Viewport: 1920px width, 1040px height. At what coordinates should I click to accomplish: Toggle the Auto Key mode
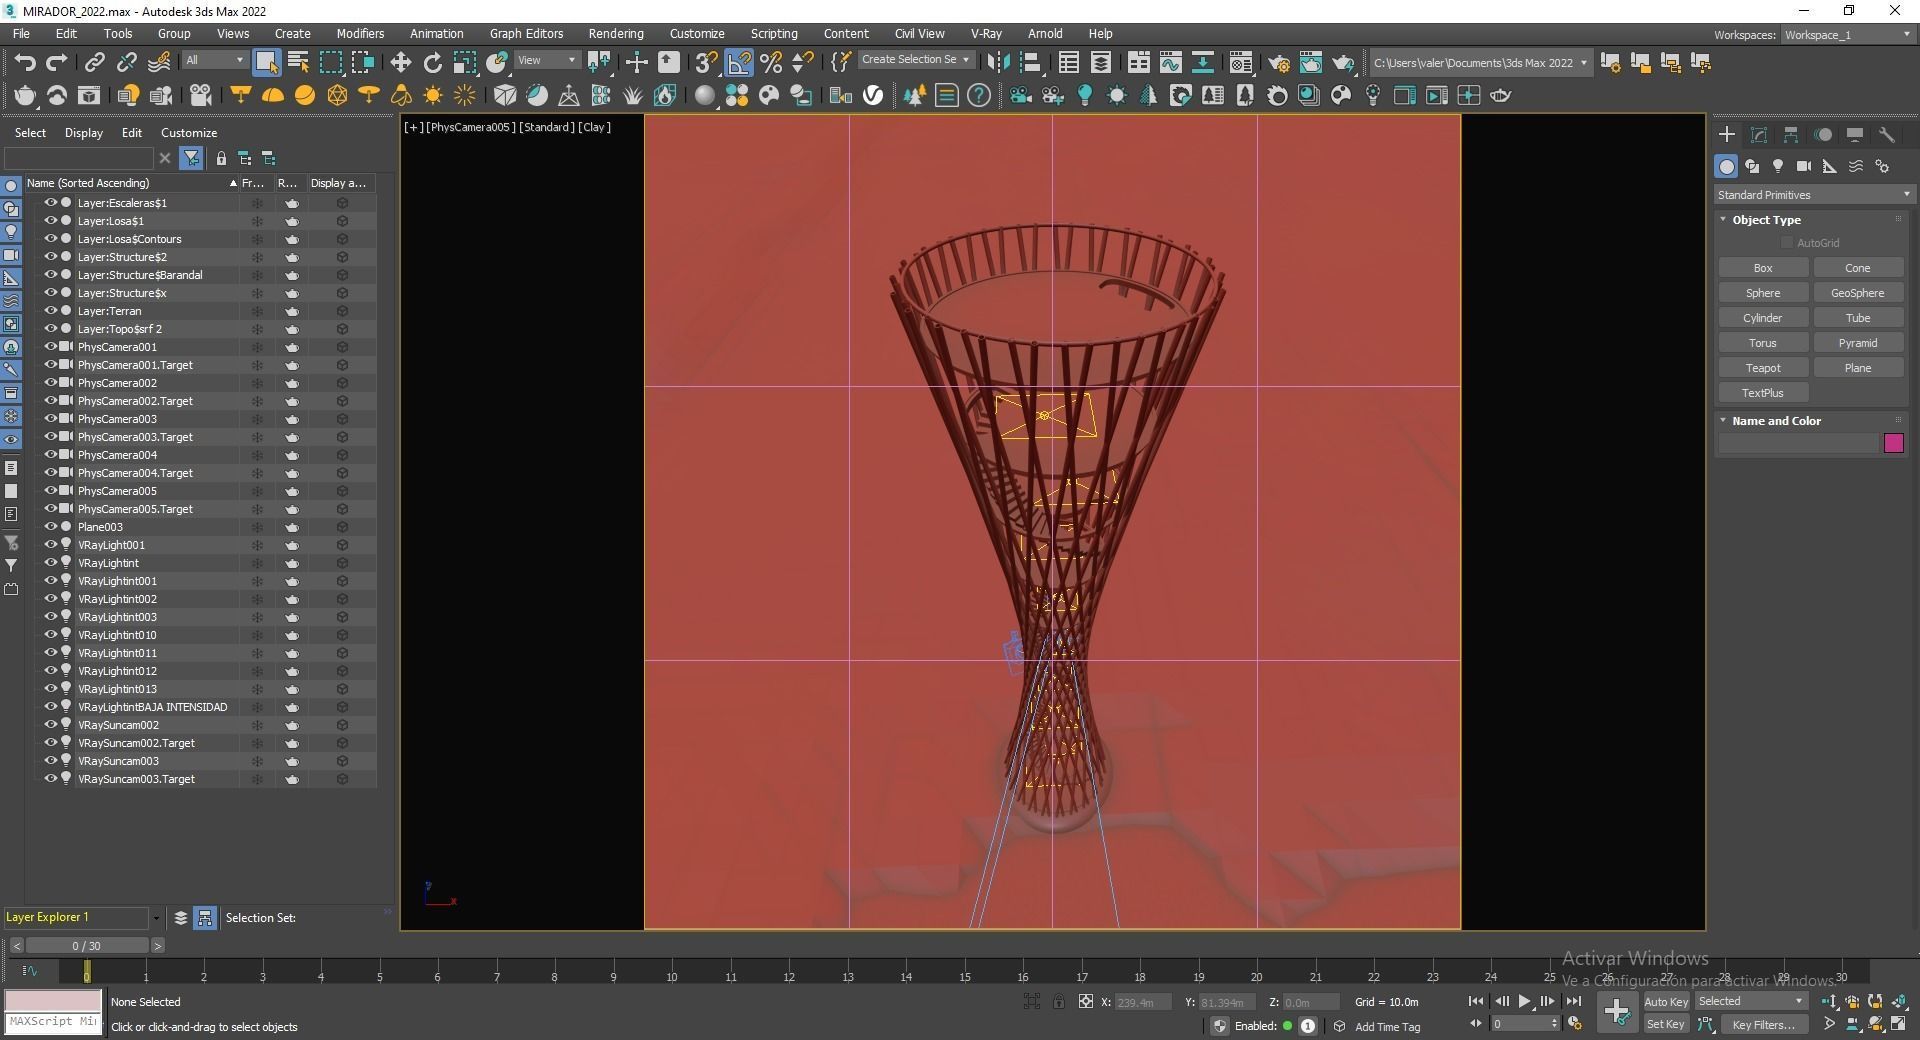[1665, 1001]
